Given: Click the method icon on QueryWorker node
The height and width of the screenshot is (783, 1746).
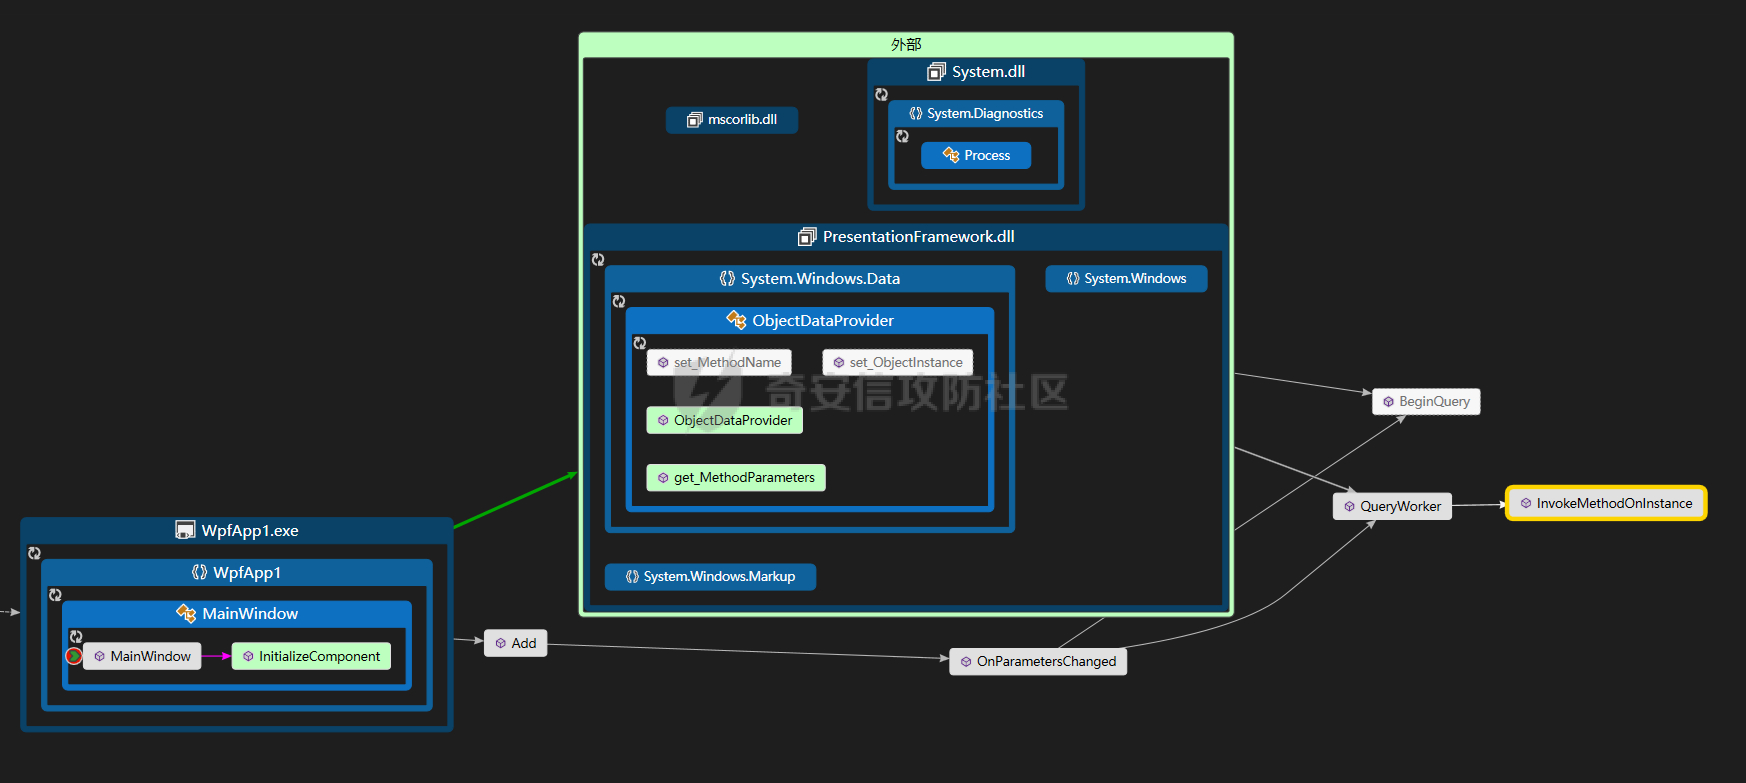Looking at the screenshot, I should click(x=1349, y=507).
